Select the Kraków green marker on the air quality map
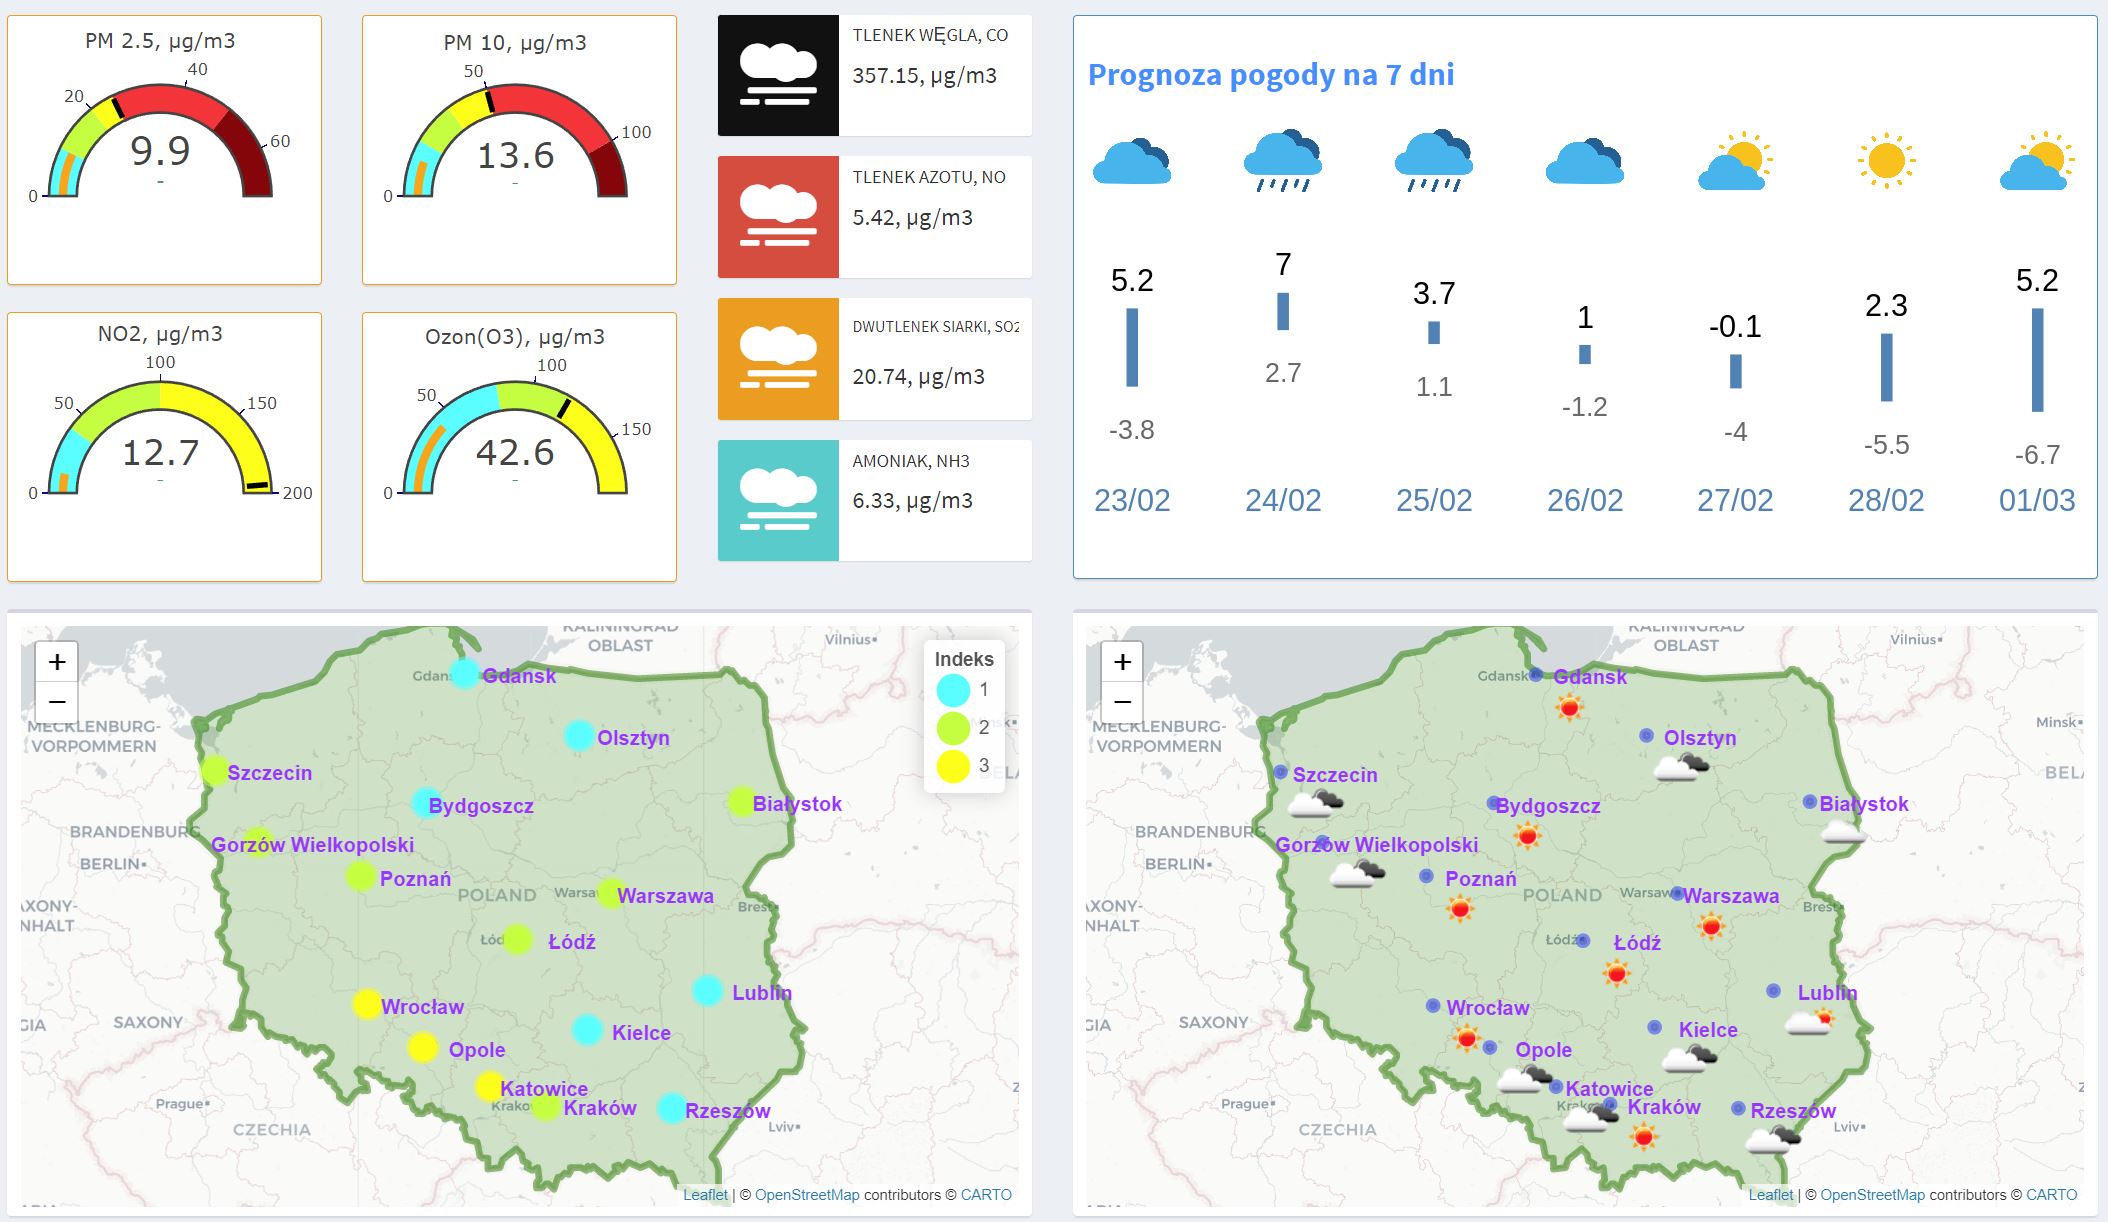 coord(545,1106)
